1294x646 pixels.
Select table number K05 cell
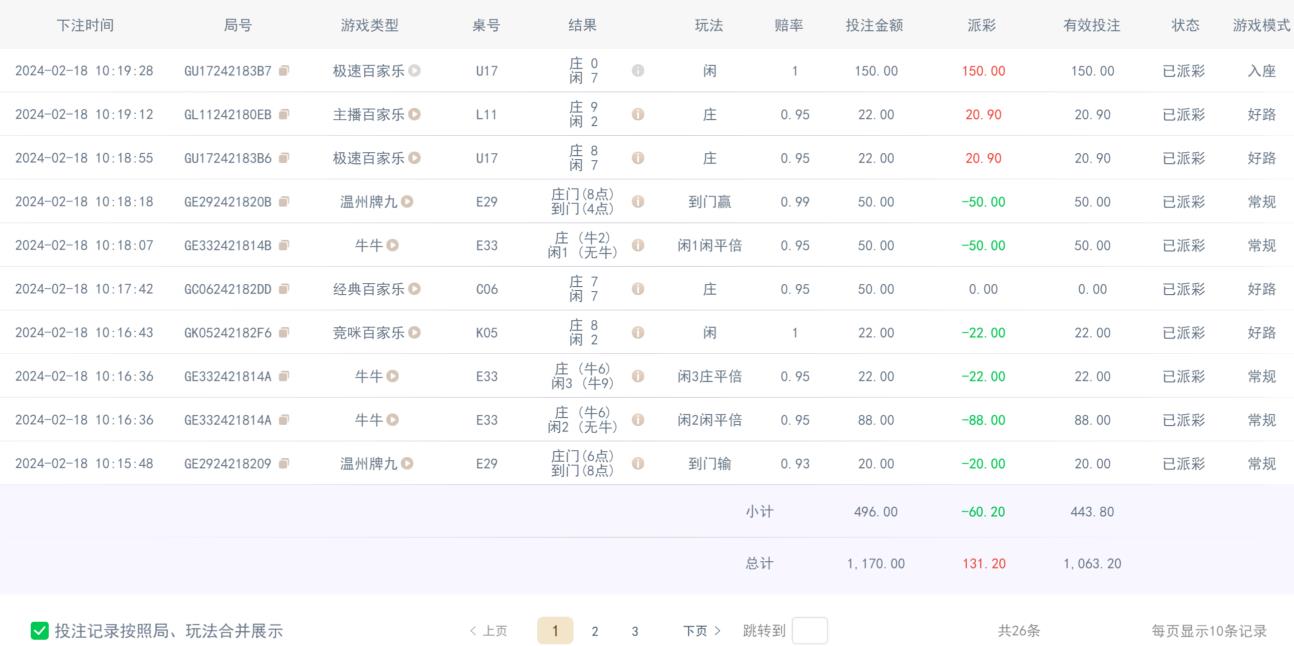pyautogui.click(x=487, y=333)
